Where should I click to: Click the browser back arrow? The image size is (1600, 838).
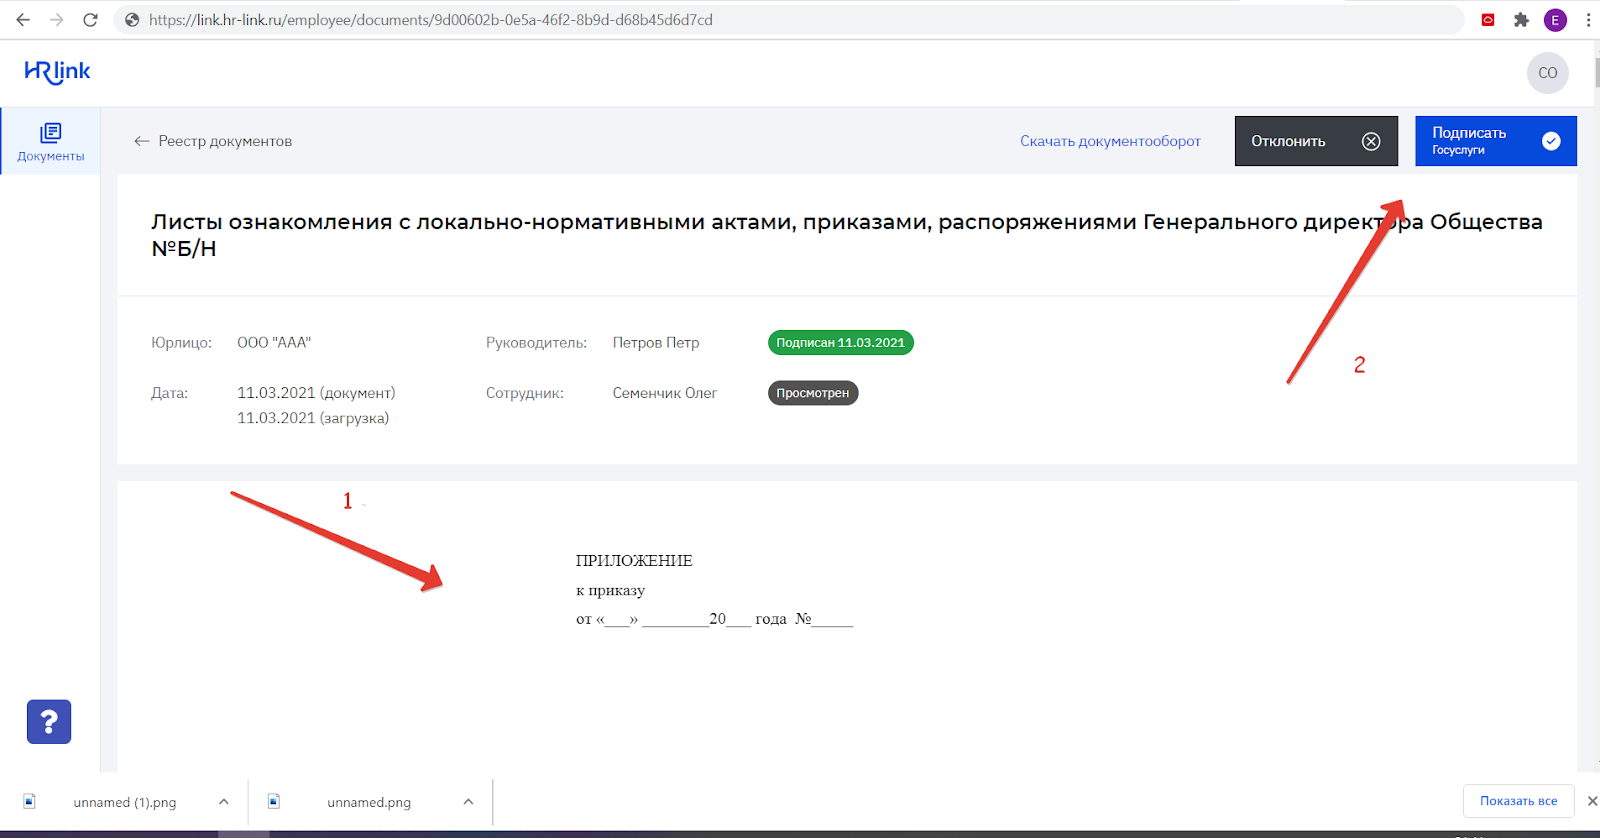[x=23, y=20]
